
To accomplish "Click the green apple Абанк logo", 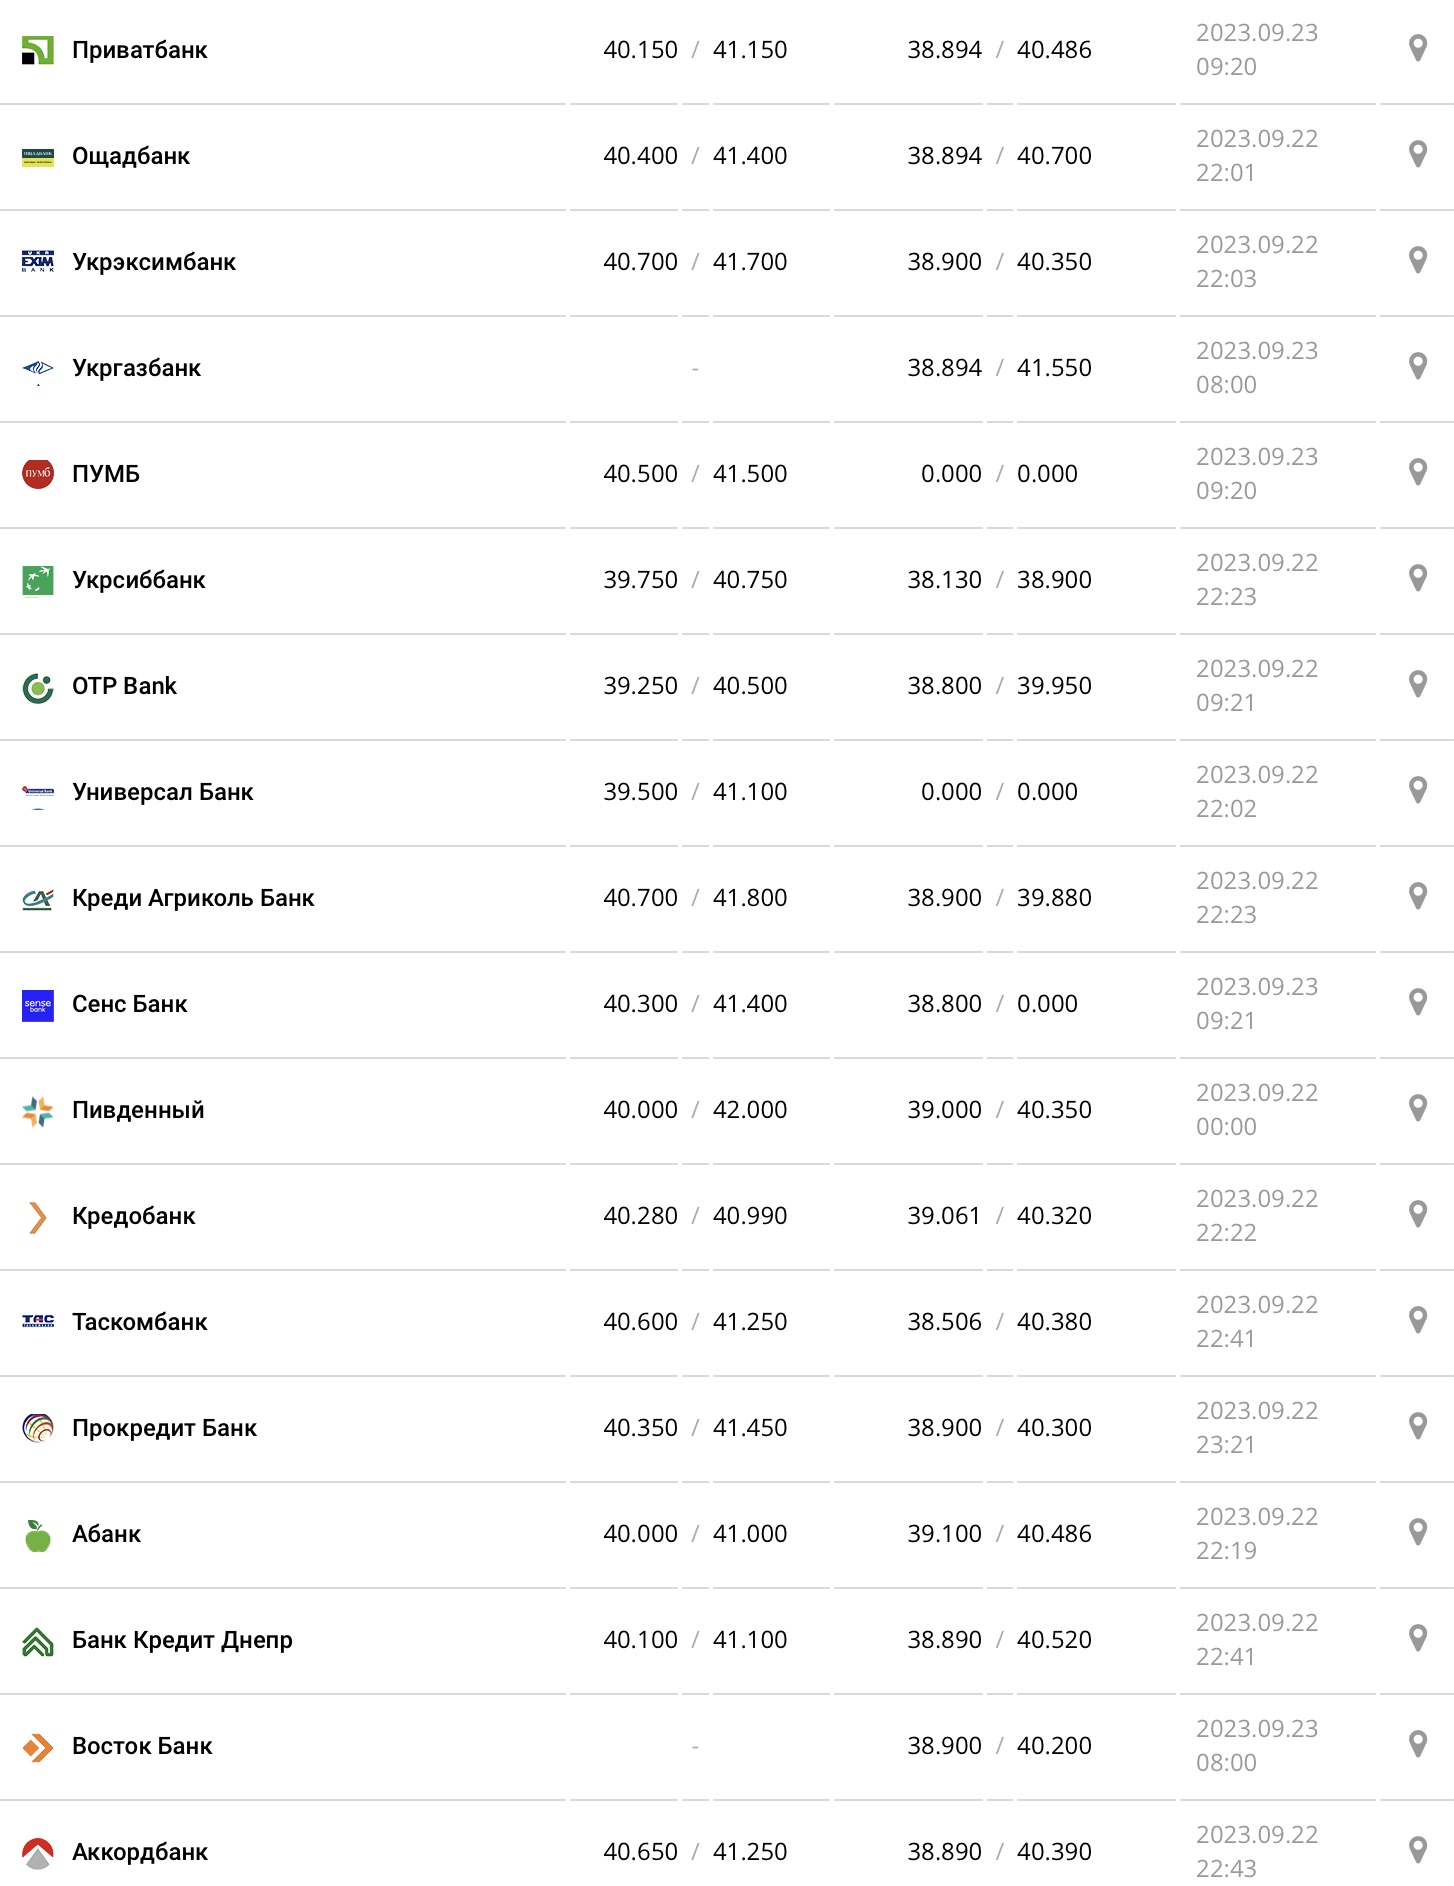I will coord(38,1535).
